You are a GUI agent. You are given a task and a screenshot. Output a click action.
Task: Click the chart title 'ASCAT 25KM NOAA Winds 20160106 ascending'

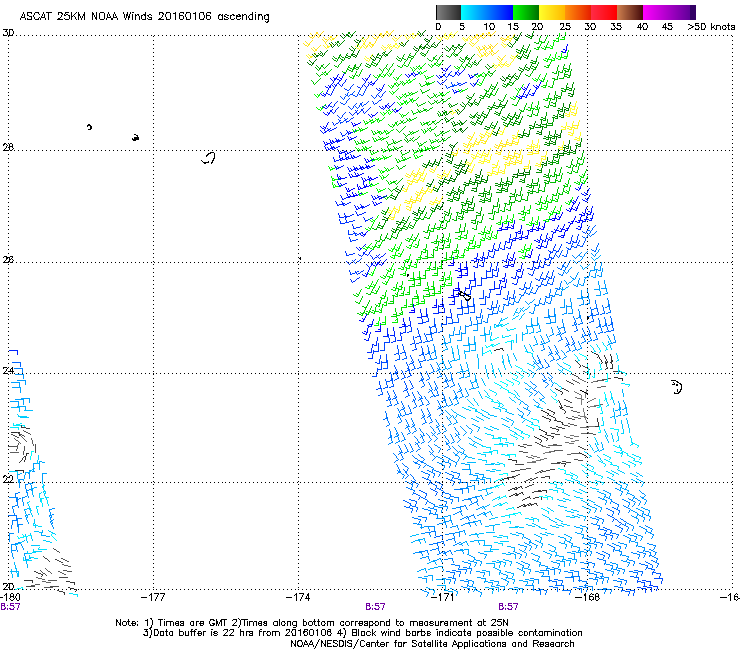144,17
